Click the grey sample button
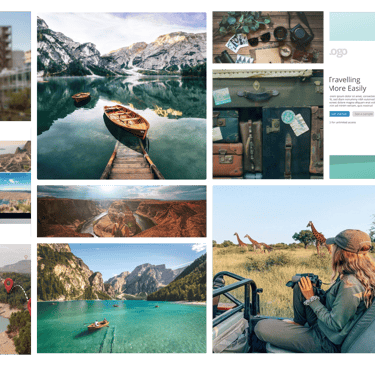Screen dimensions: 375x366 click(363, 114)
